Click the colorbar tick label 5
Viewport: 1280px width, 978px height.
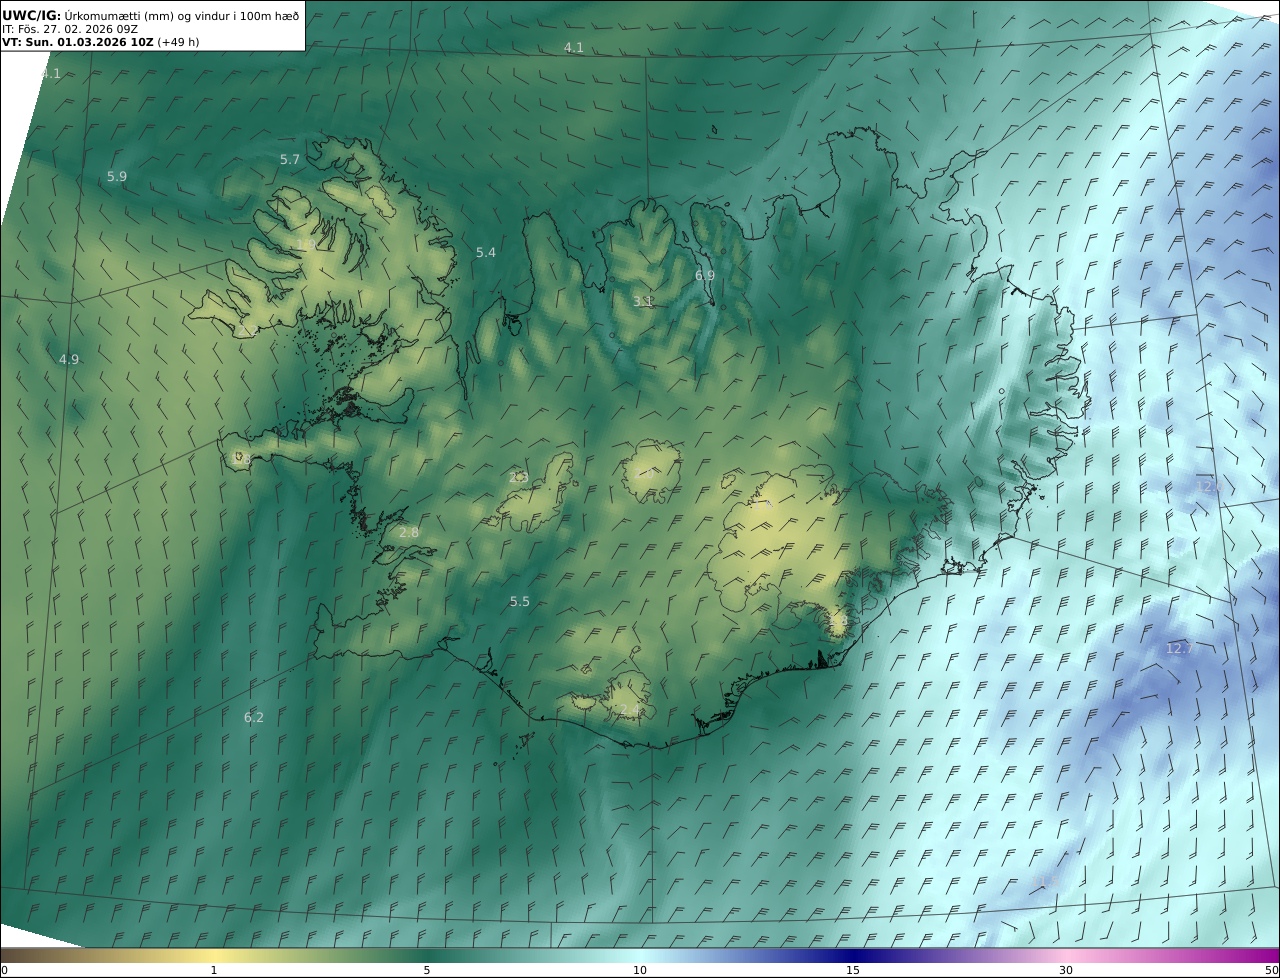click(x=427, y=970)
